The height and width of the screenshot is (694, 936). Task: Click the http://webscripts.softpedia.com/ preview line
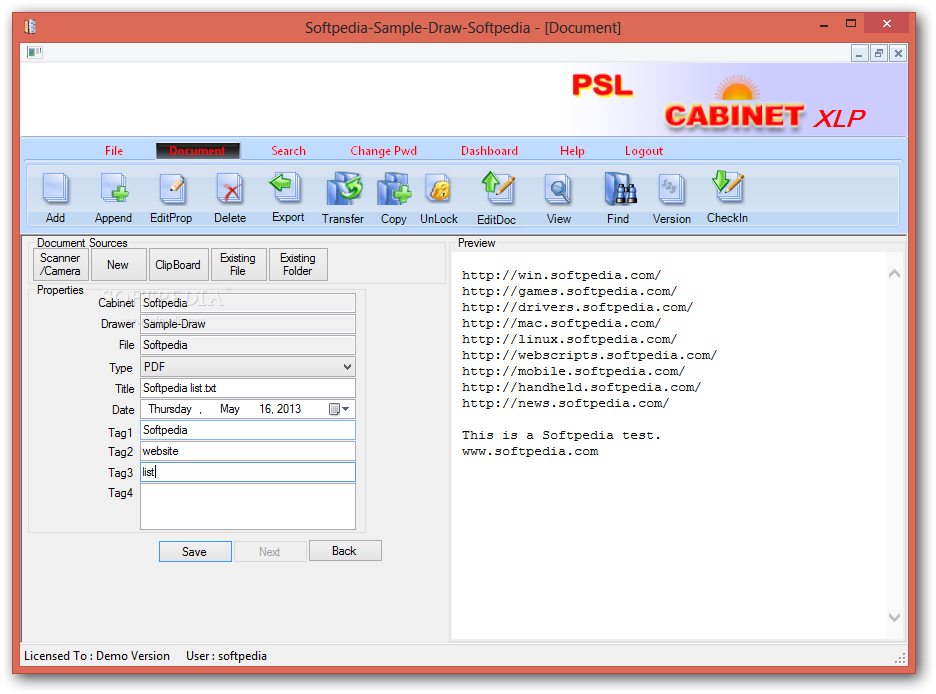pyautogui.click(x=589, y=356)
